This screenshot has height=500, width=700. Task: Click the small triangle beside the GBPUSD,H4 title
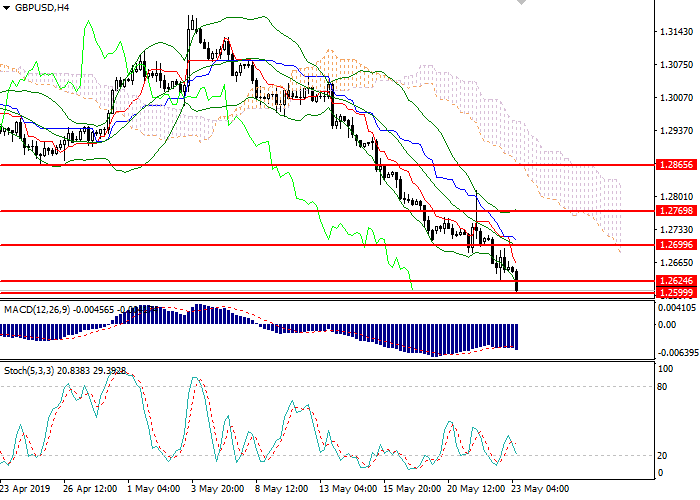[x=7, y=7]
